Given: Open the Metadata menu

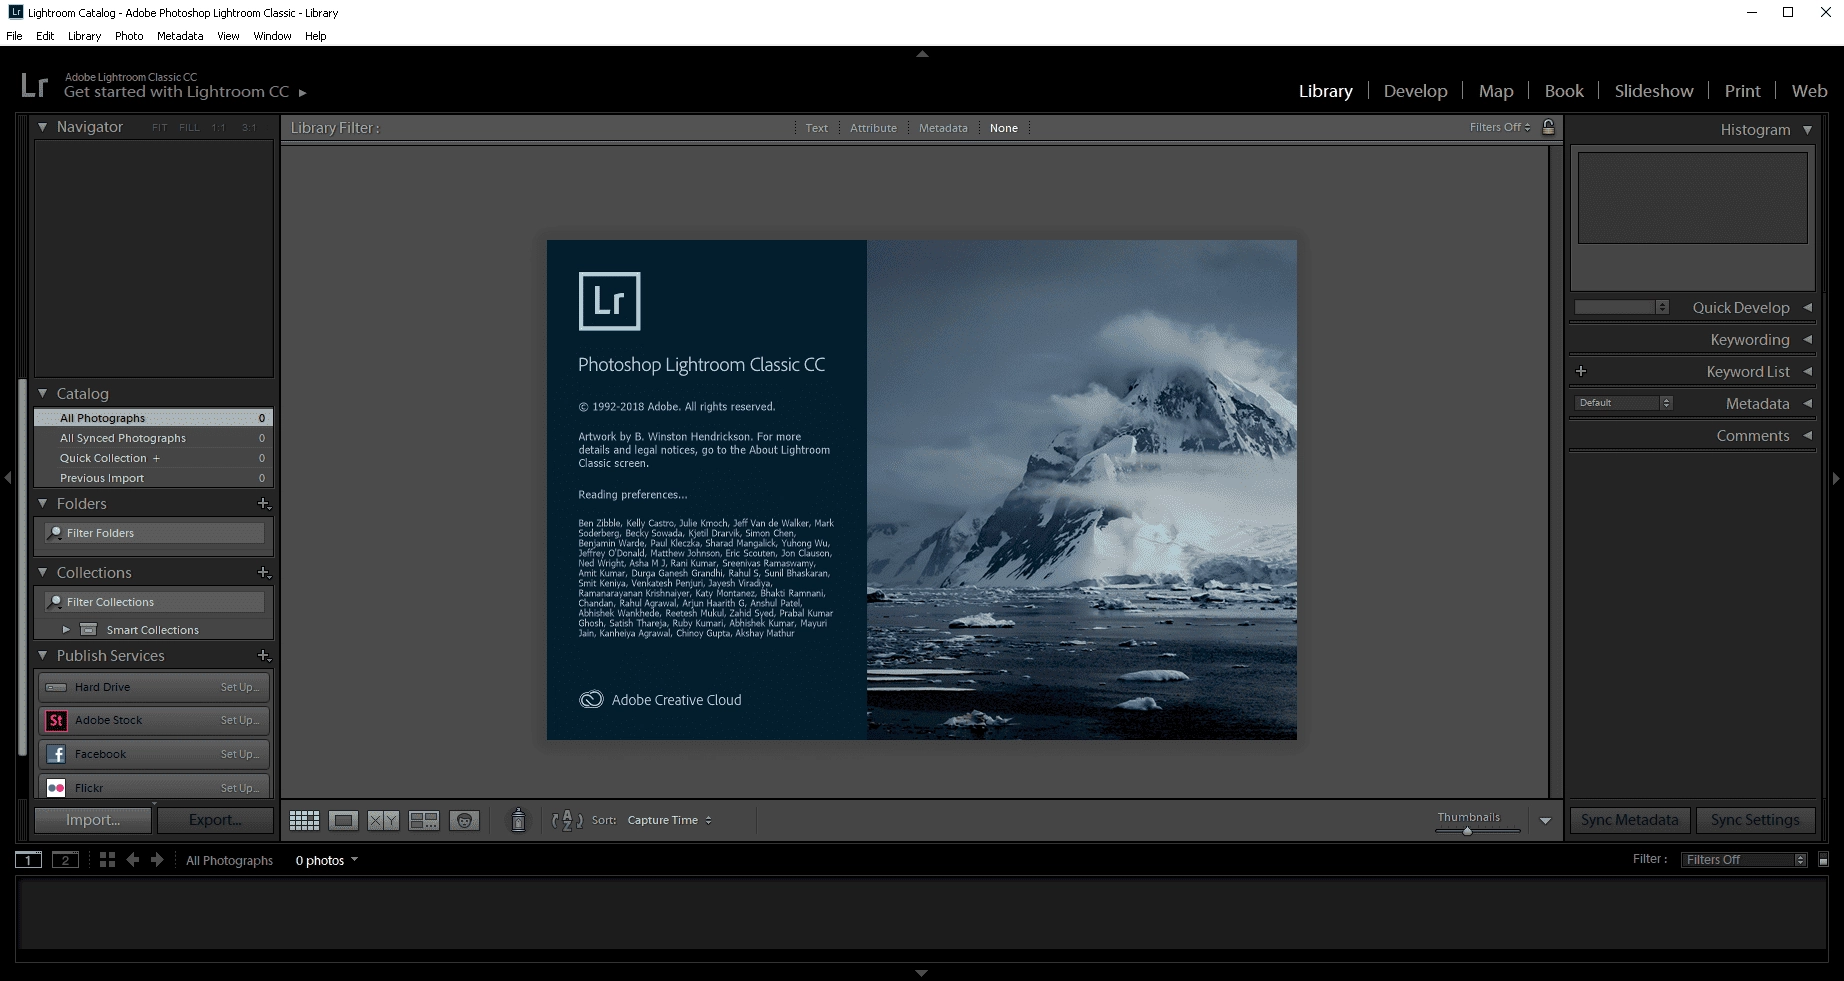Looking at the screenshot, I should click(x=180, y=36).
